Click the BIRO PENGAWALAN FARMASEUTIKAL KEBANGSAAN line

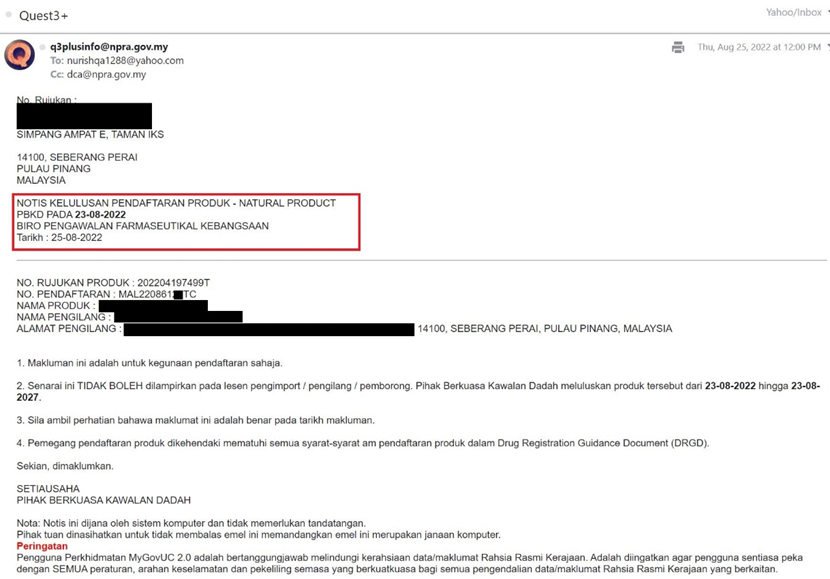tap(143, 226)
